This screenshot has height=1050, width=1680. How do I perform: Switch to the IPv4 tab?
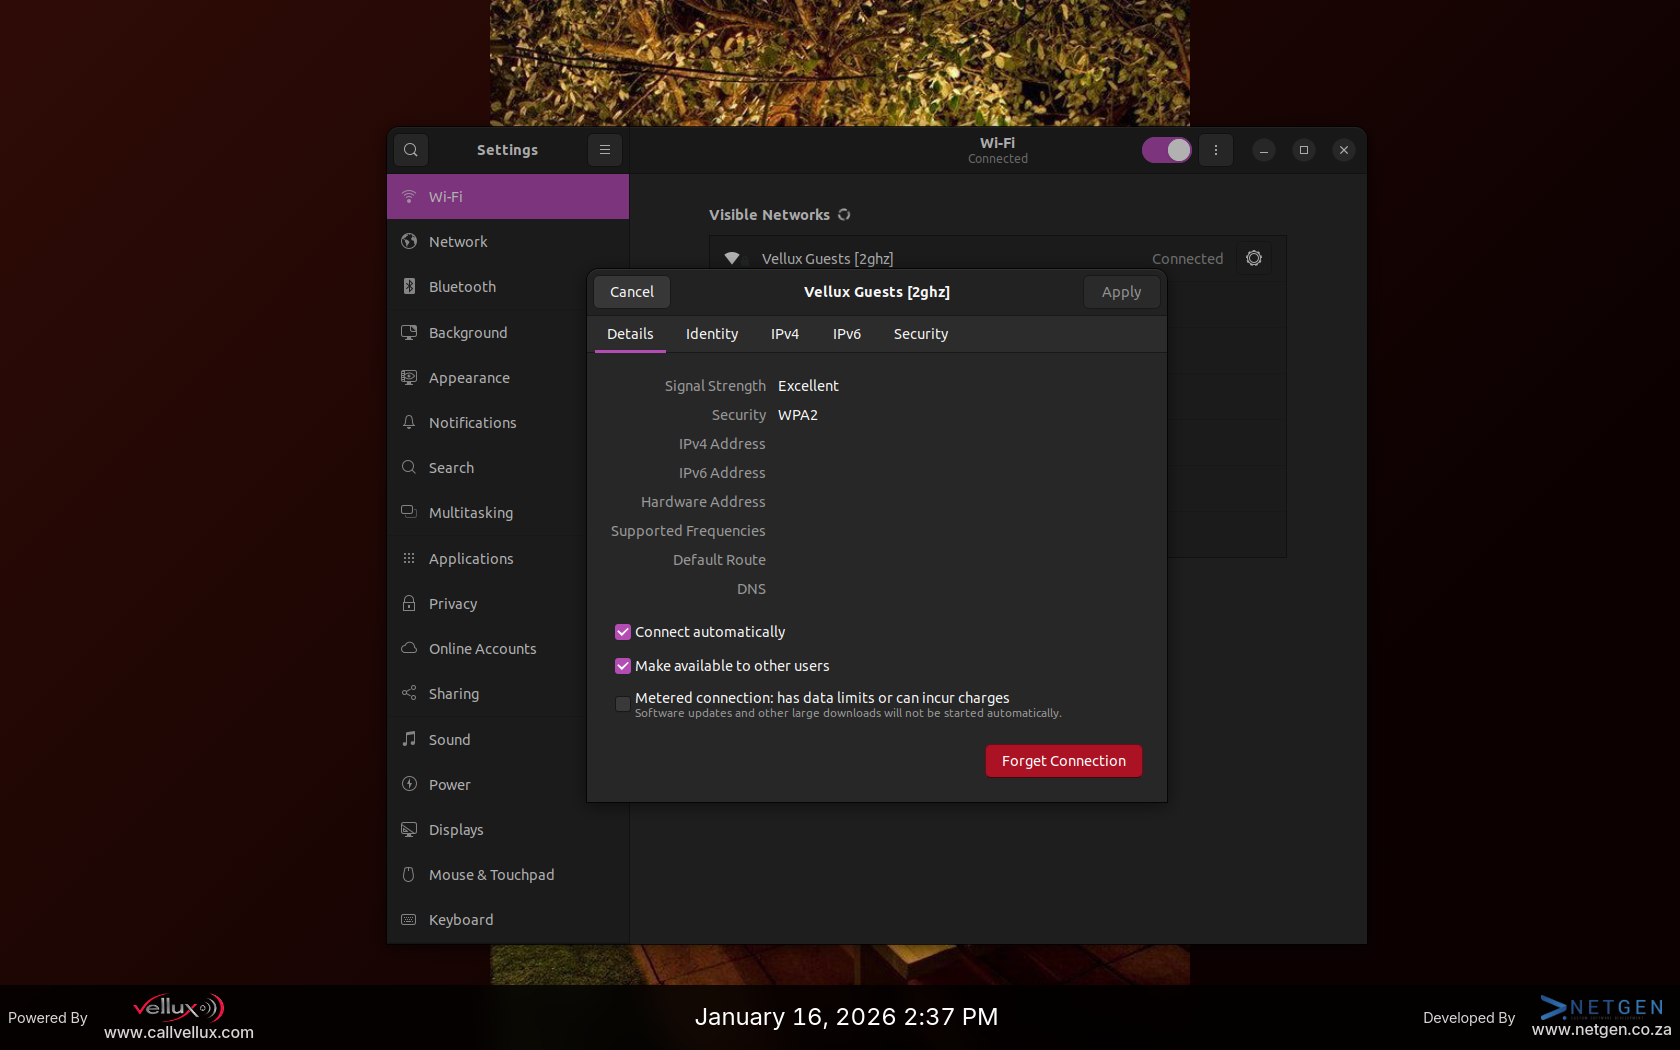pos(784,334)
